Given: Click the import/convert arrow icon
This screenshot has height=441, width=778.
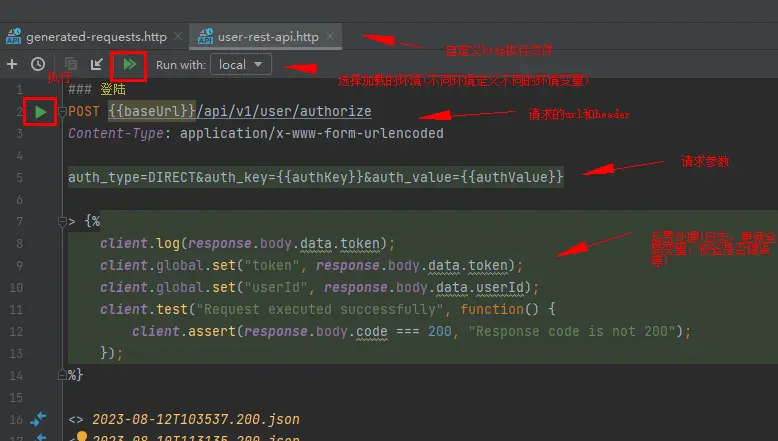Looking at the screenshot, I should tap(96, 64).
